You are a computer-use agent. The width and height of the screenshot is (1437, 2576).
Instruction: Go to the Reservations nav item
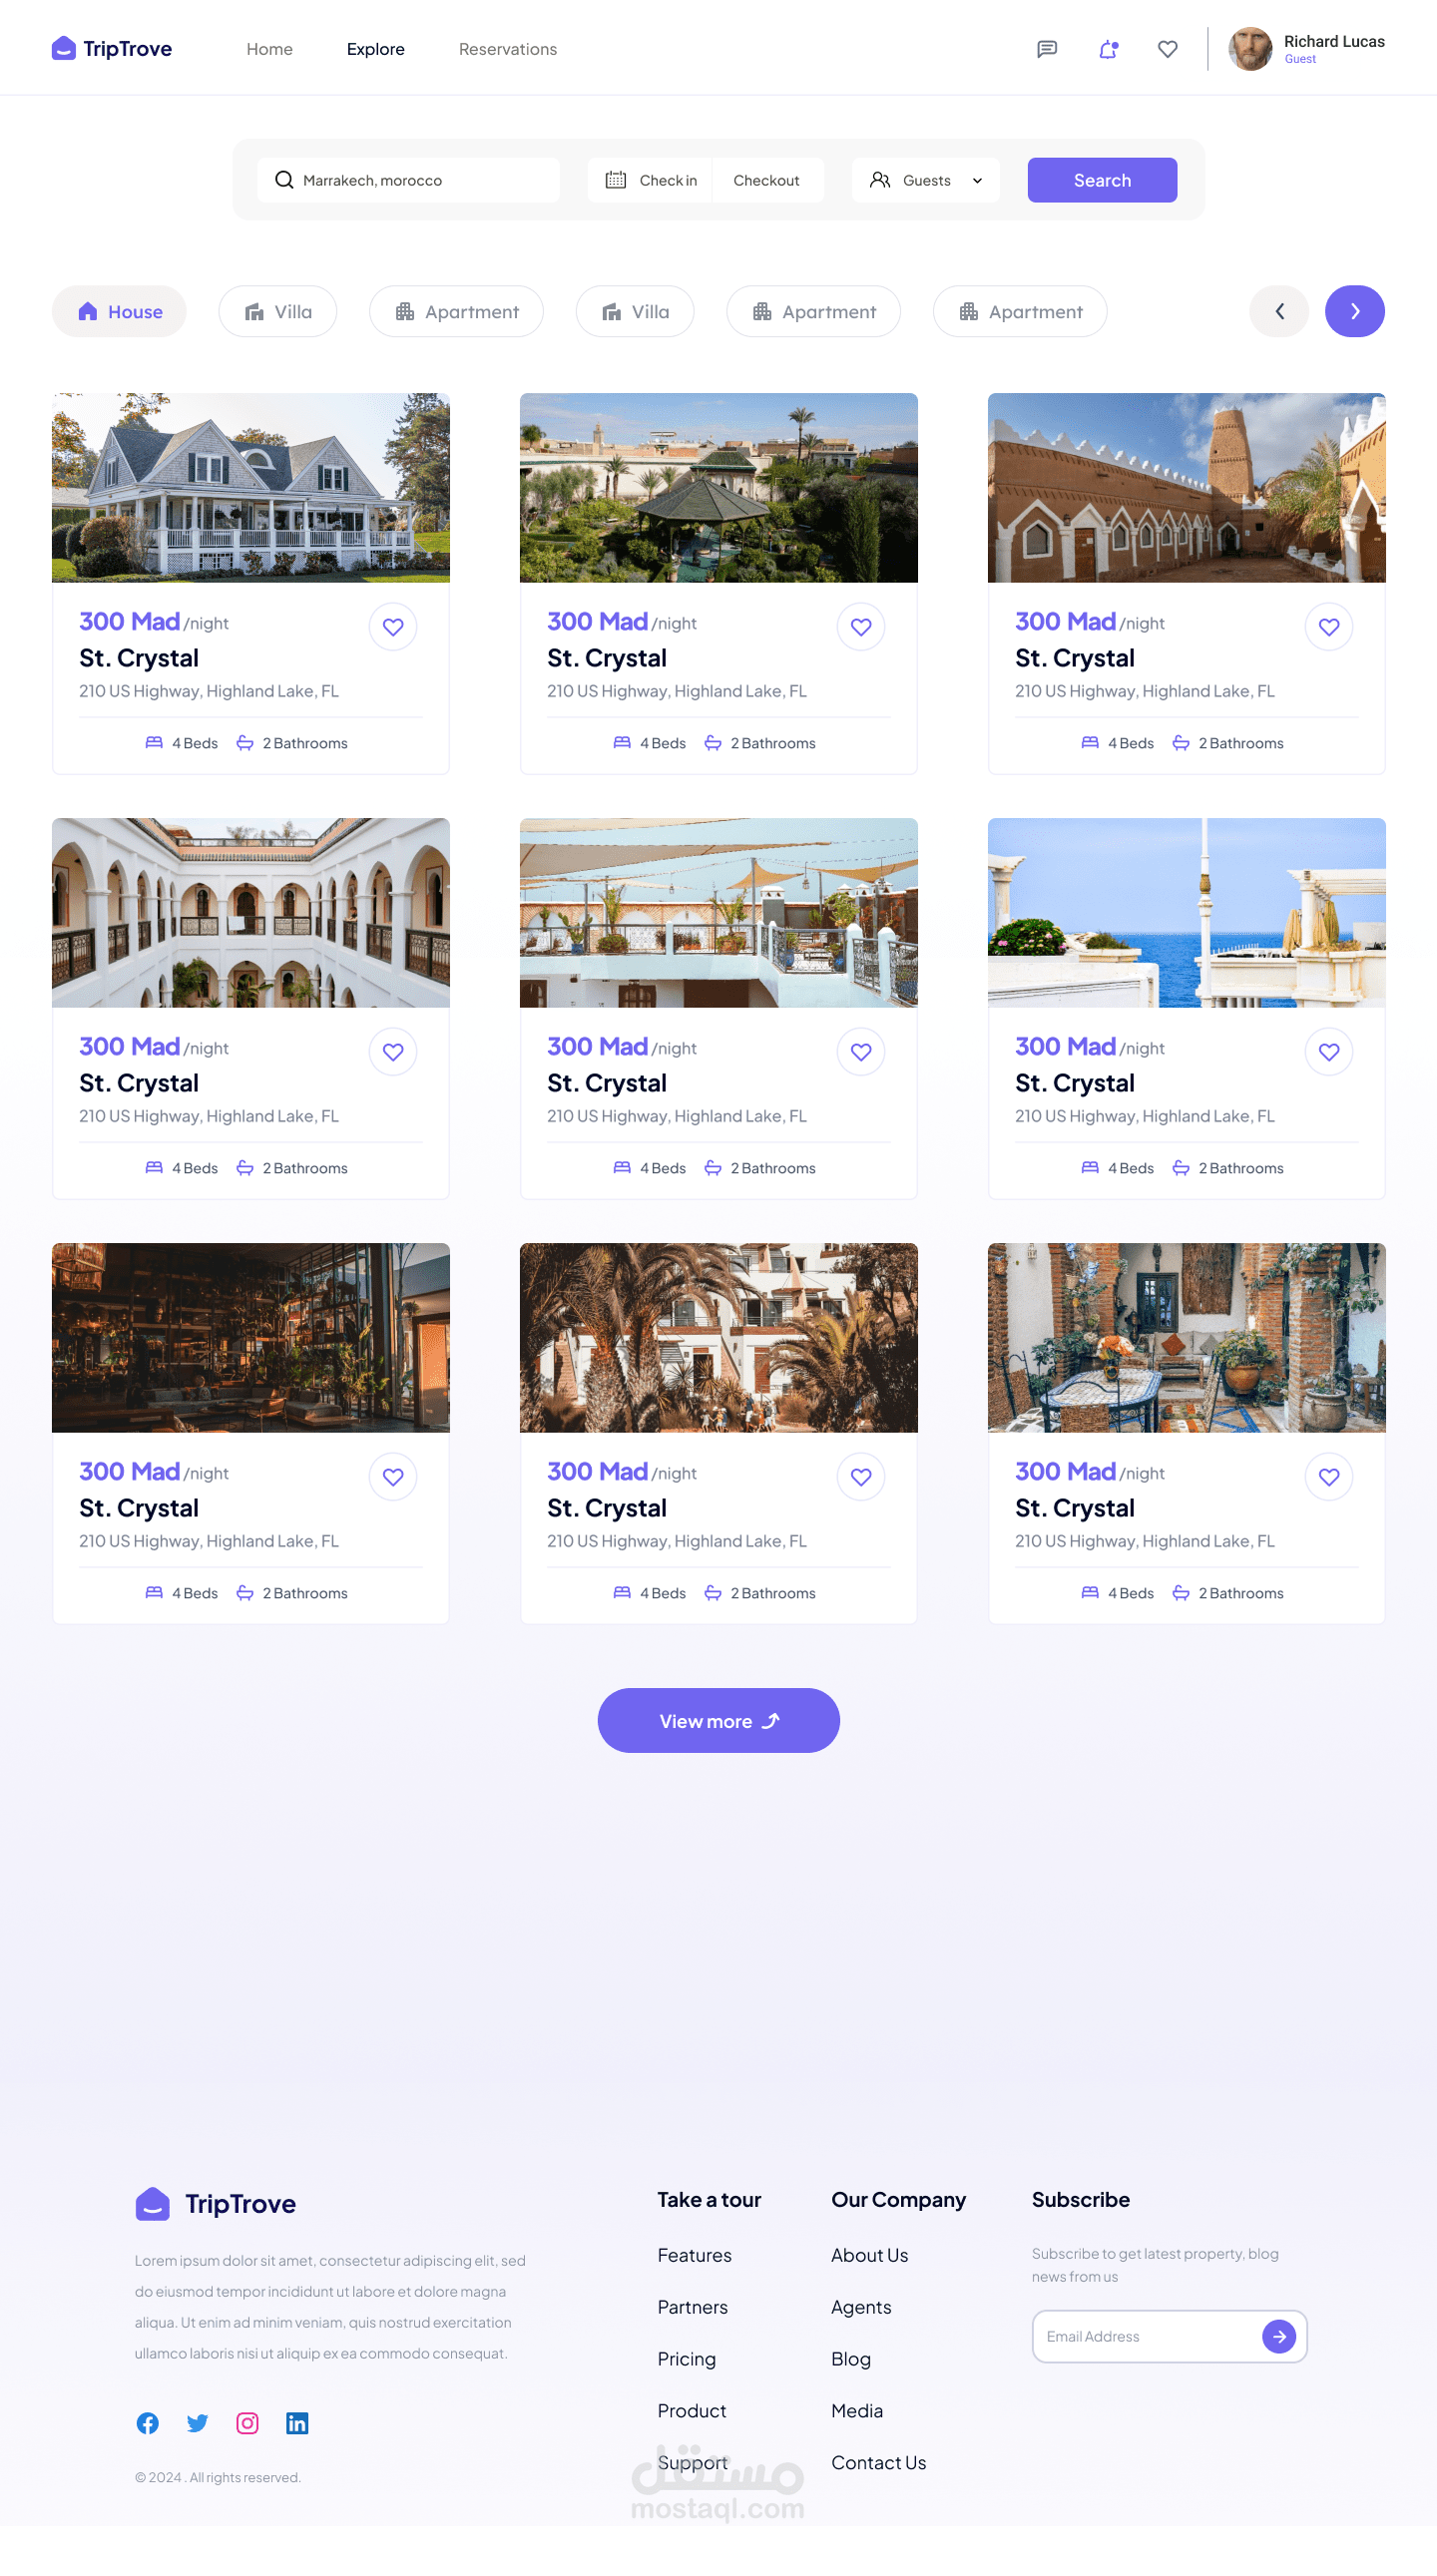(507, 49)
